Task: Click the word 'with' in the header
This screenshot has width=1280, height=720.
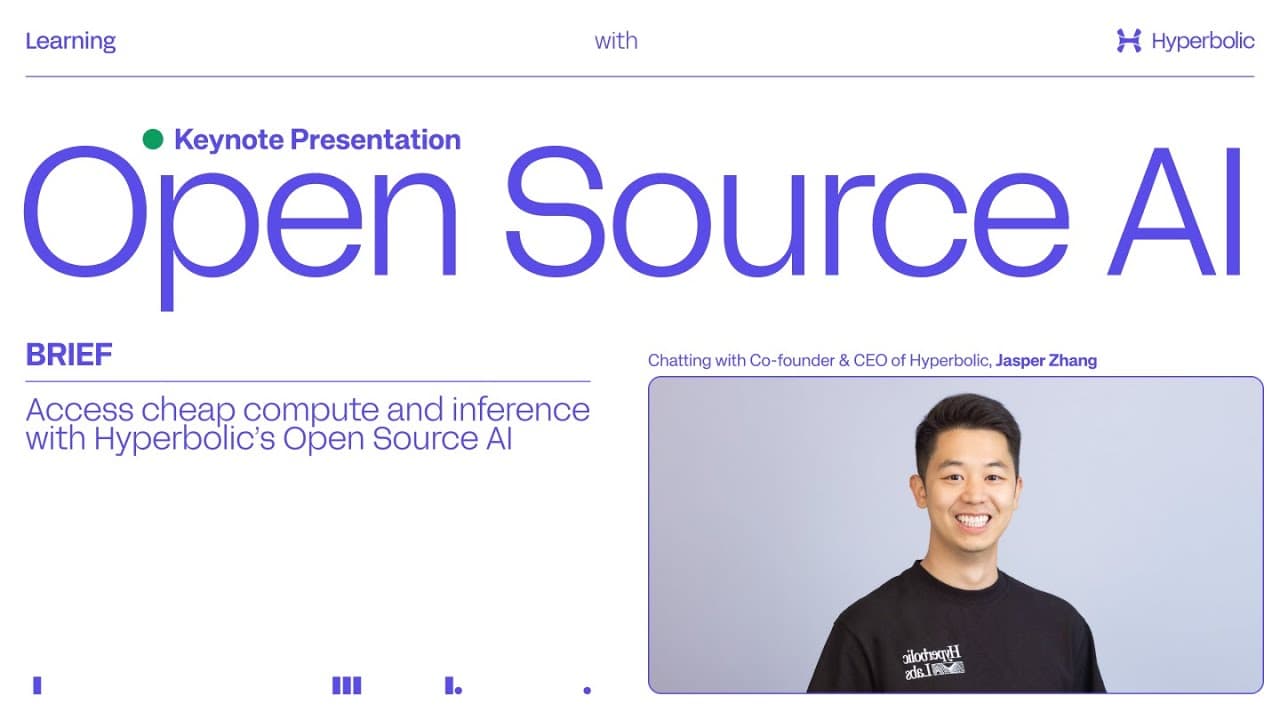Action: coord(616,41)
